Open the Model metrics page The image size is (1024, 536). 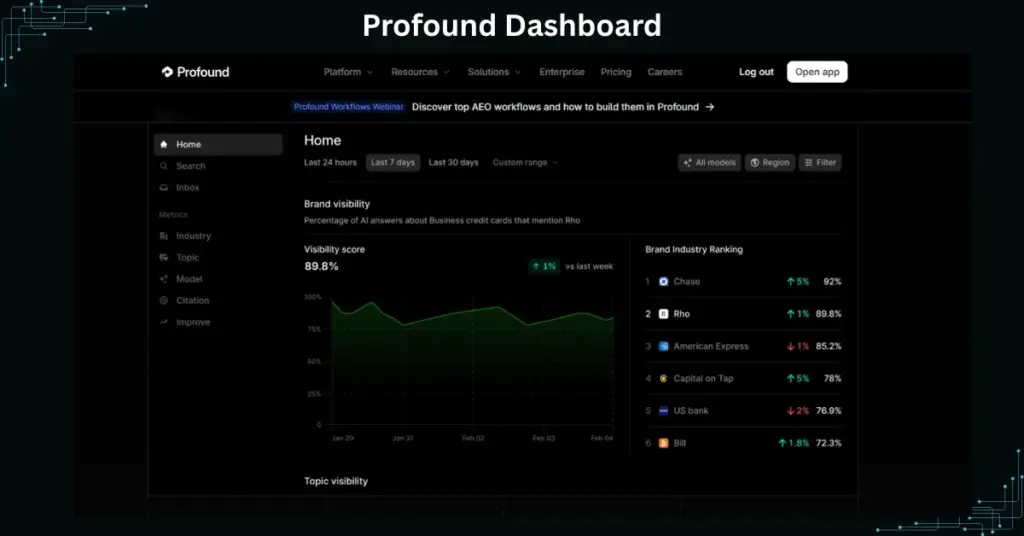click(189, 279)
